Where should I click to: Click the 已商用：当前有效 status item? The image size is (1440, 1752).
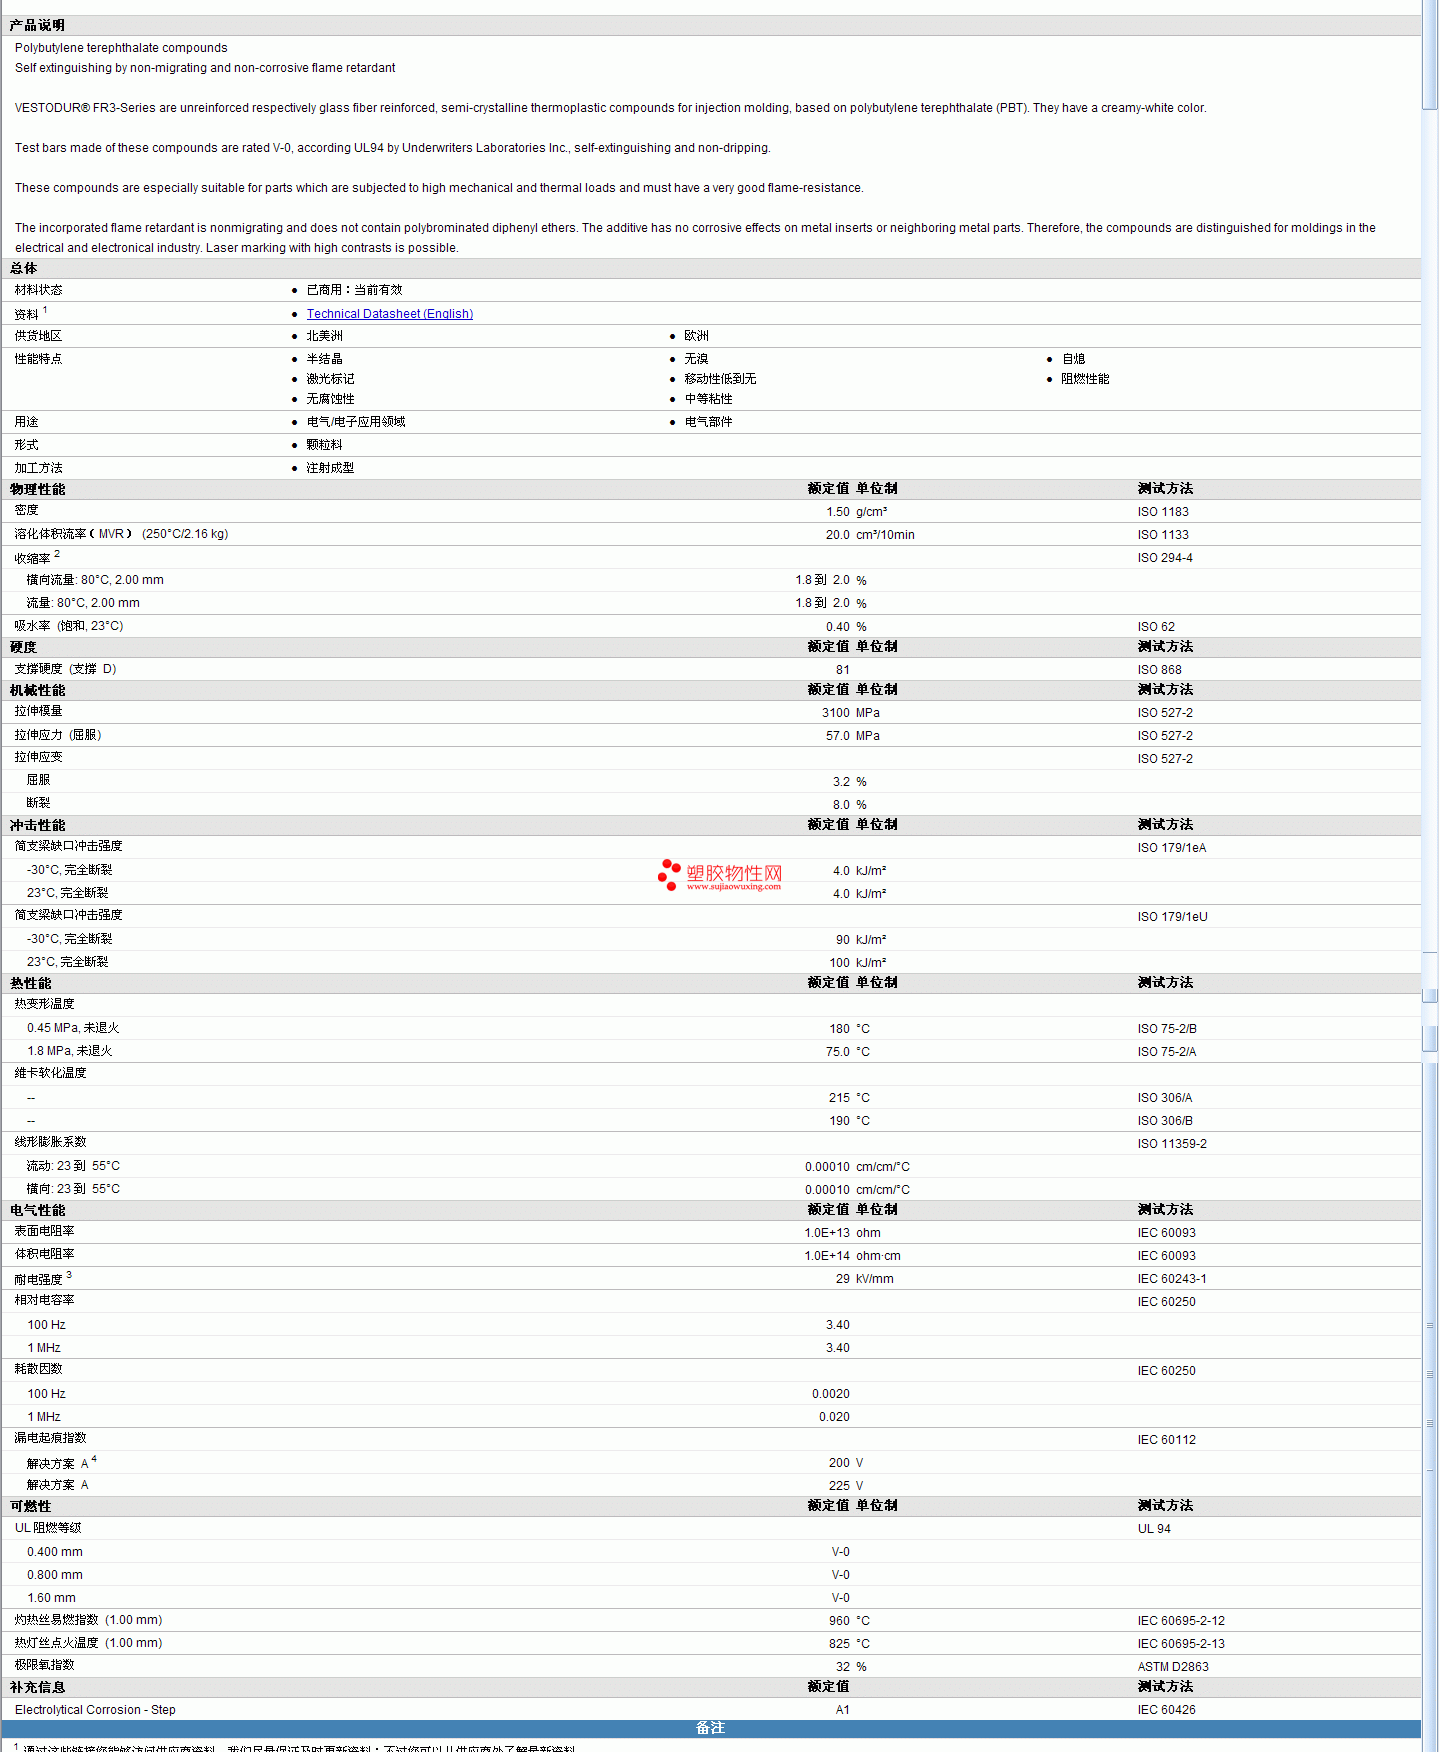354,290
